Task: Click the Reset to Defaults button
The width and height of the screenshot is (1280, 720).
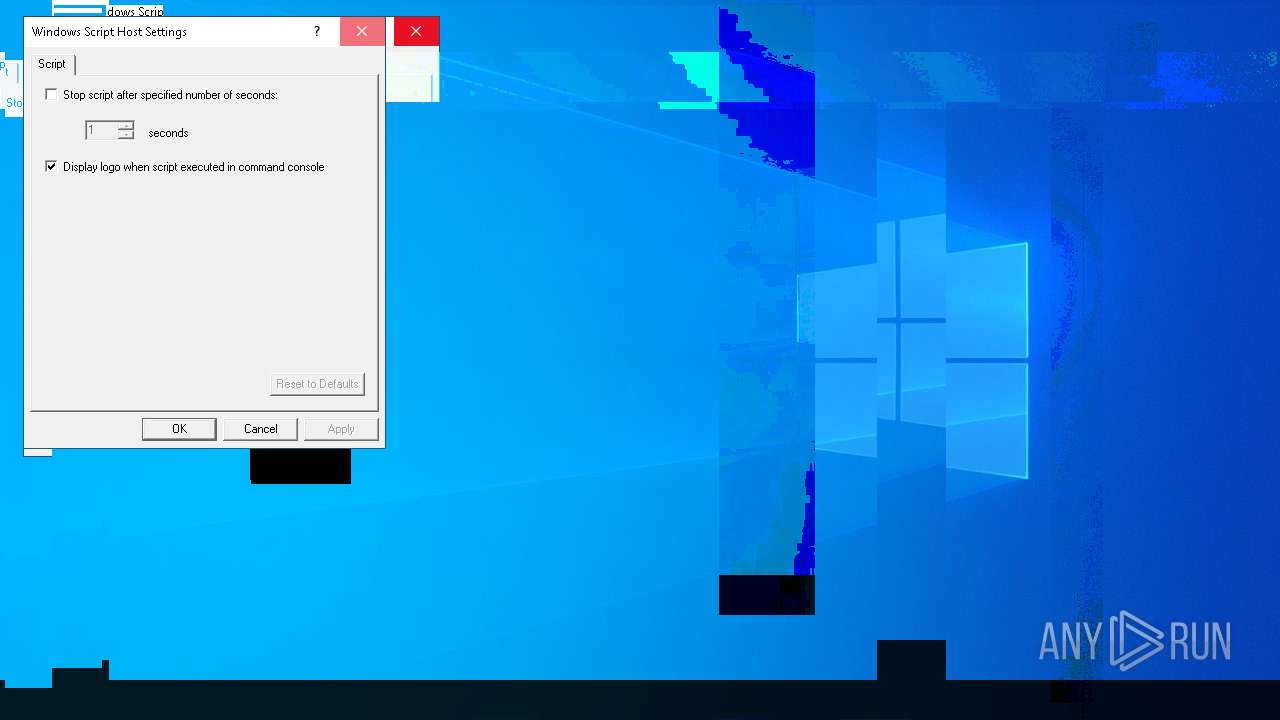Action: [317, 384]
